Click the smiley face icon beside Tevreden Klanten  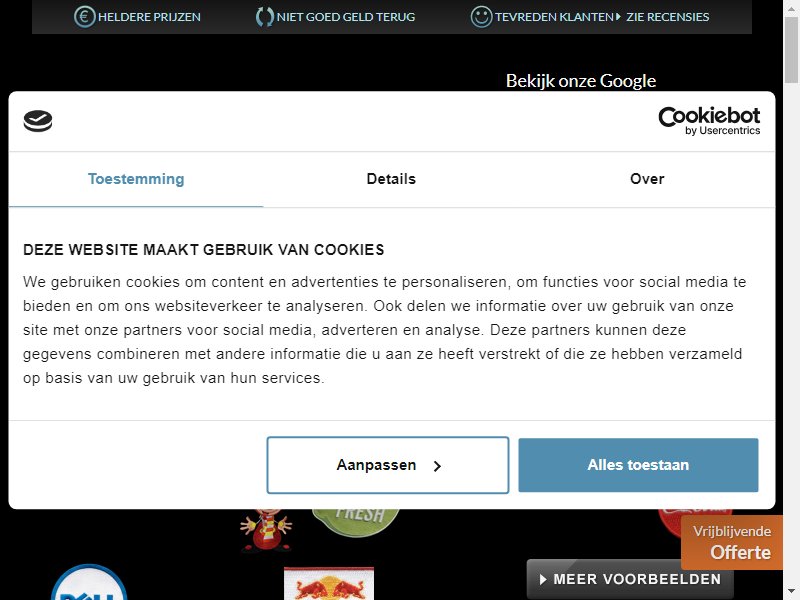point(481,17)
